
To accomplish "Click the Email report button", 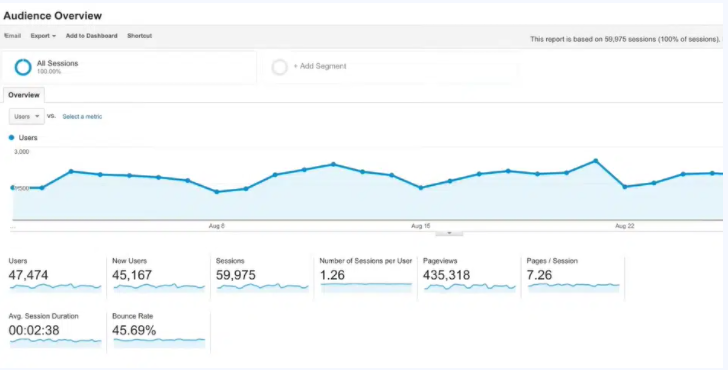I will click(x=13, y=36).
